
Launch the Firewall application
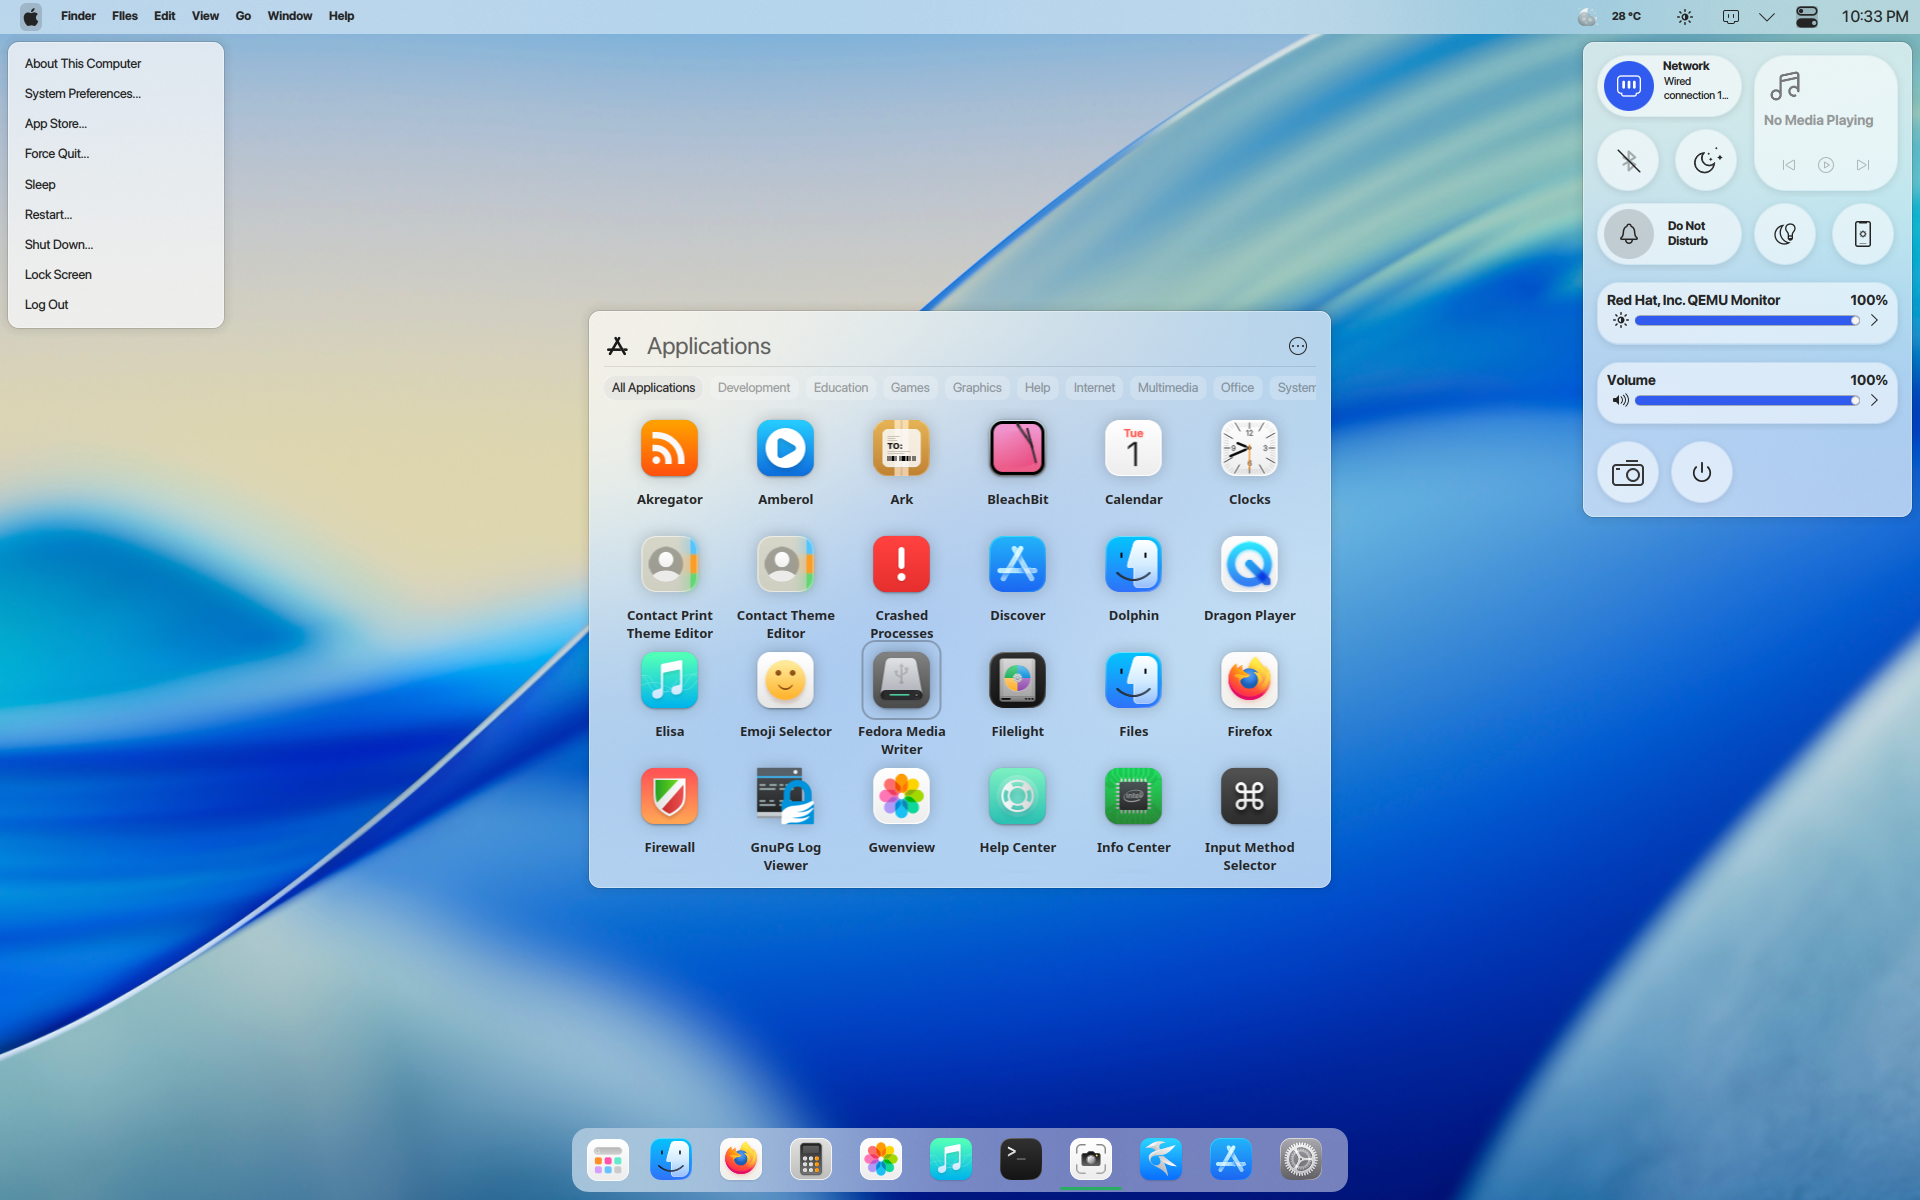coord(669,797)
